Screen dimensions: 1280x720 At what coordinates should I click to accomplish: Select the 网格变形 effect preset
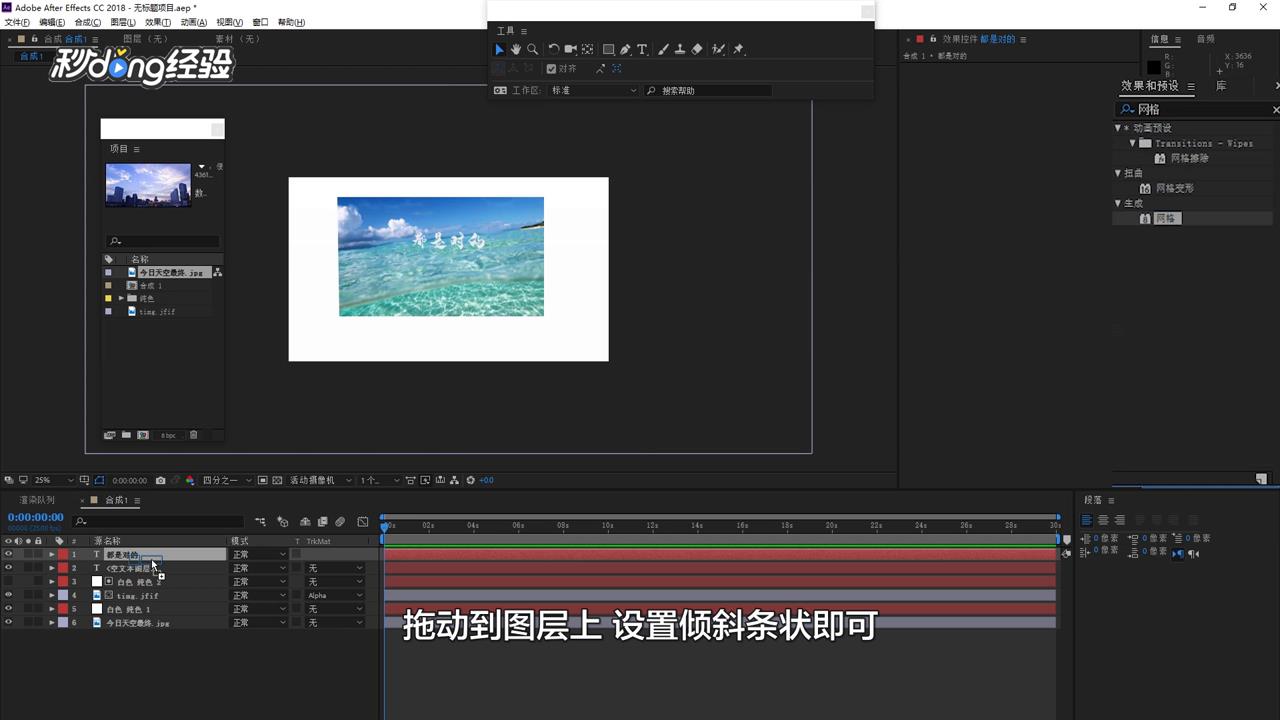(x=1175, y=188)
